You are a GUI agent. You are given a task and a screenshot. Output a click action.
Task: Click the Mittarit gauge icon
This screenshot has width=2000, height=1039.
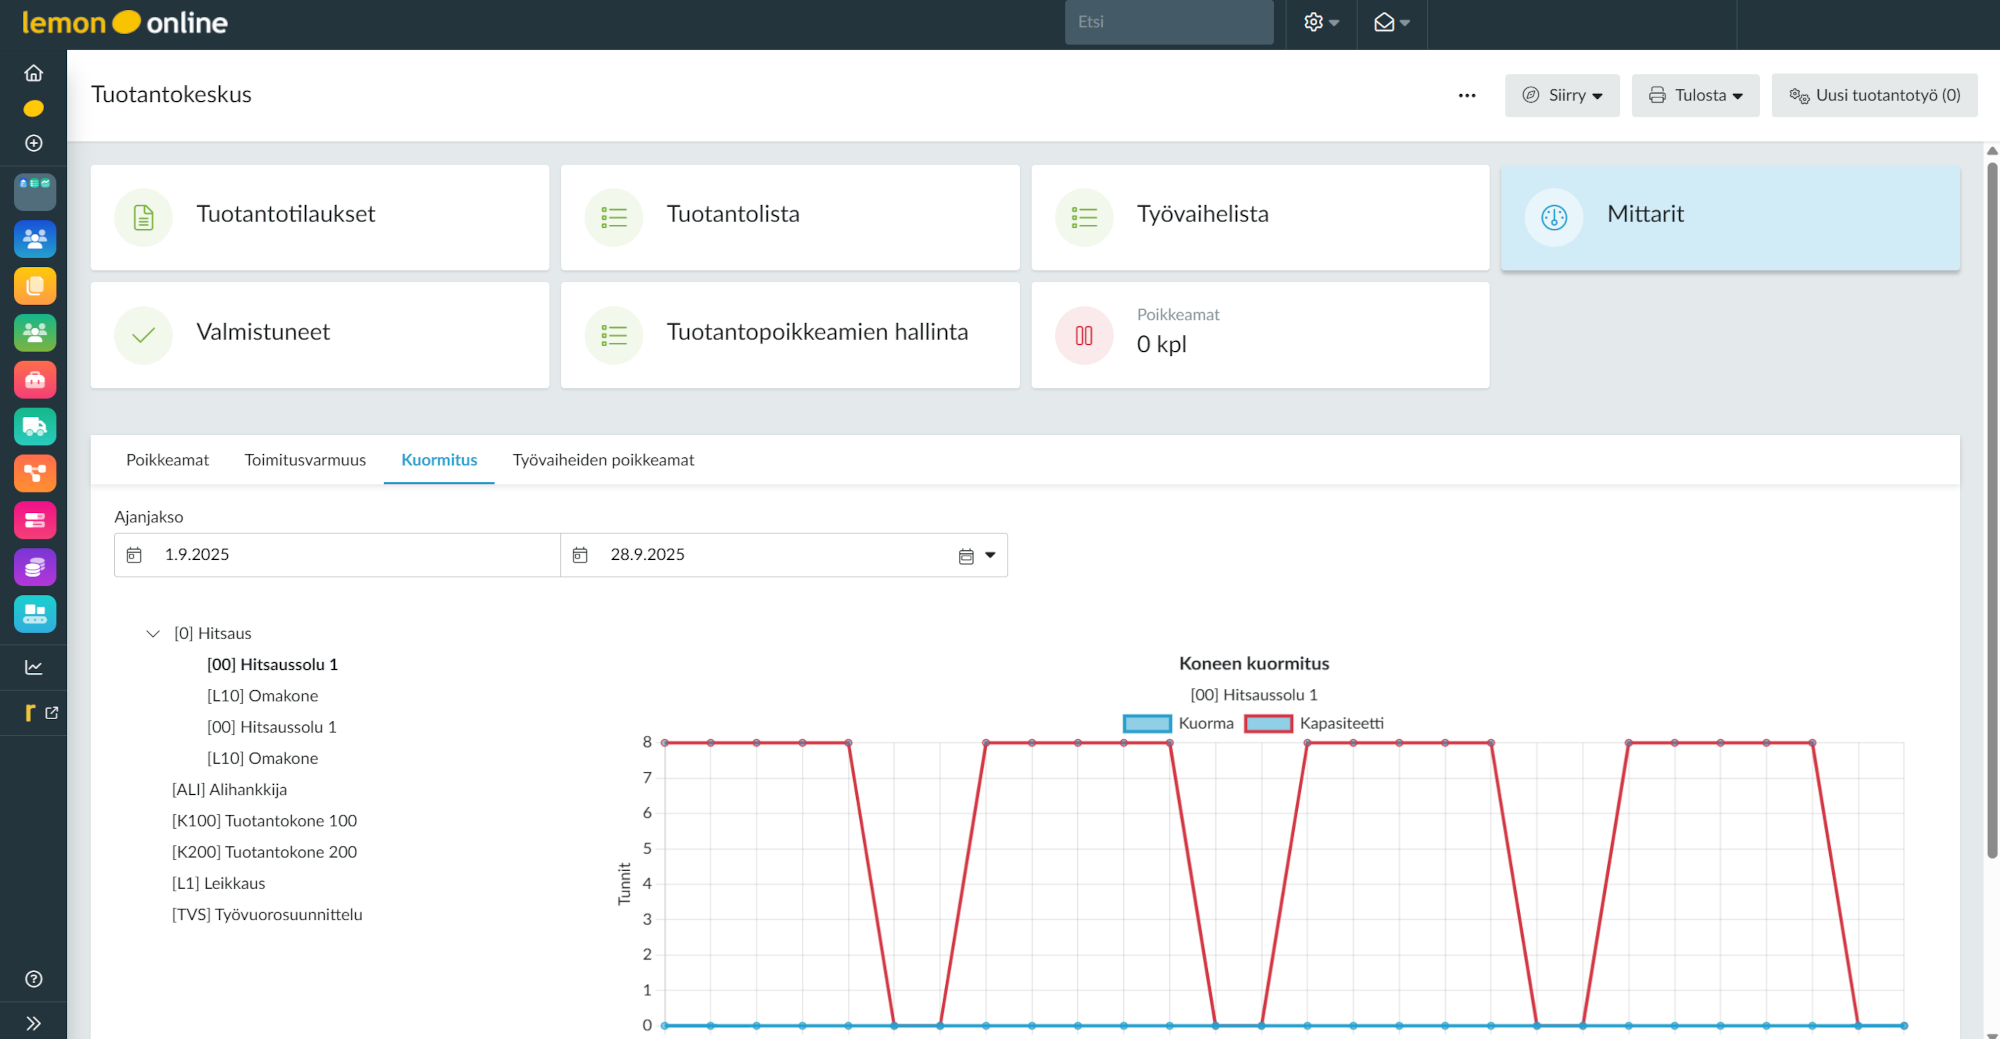tap(1552, 217)
